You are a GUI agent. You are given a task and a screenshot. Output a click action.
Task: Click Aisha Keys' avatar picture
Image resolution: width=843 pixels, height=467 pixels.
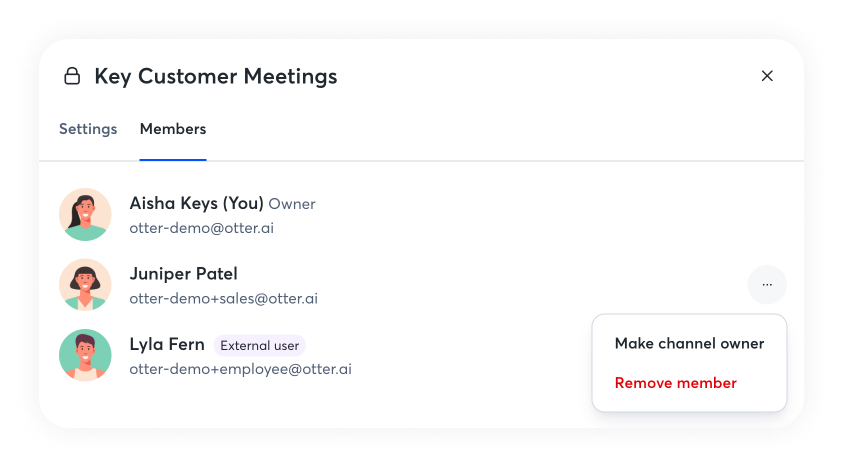pos(85,214)
